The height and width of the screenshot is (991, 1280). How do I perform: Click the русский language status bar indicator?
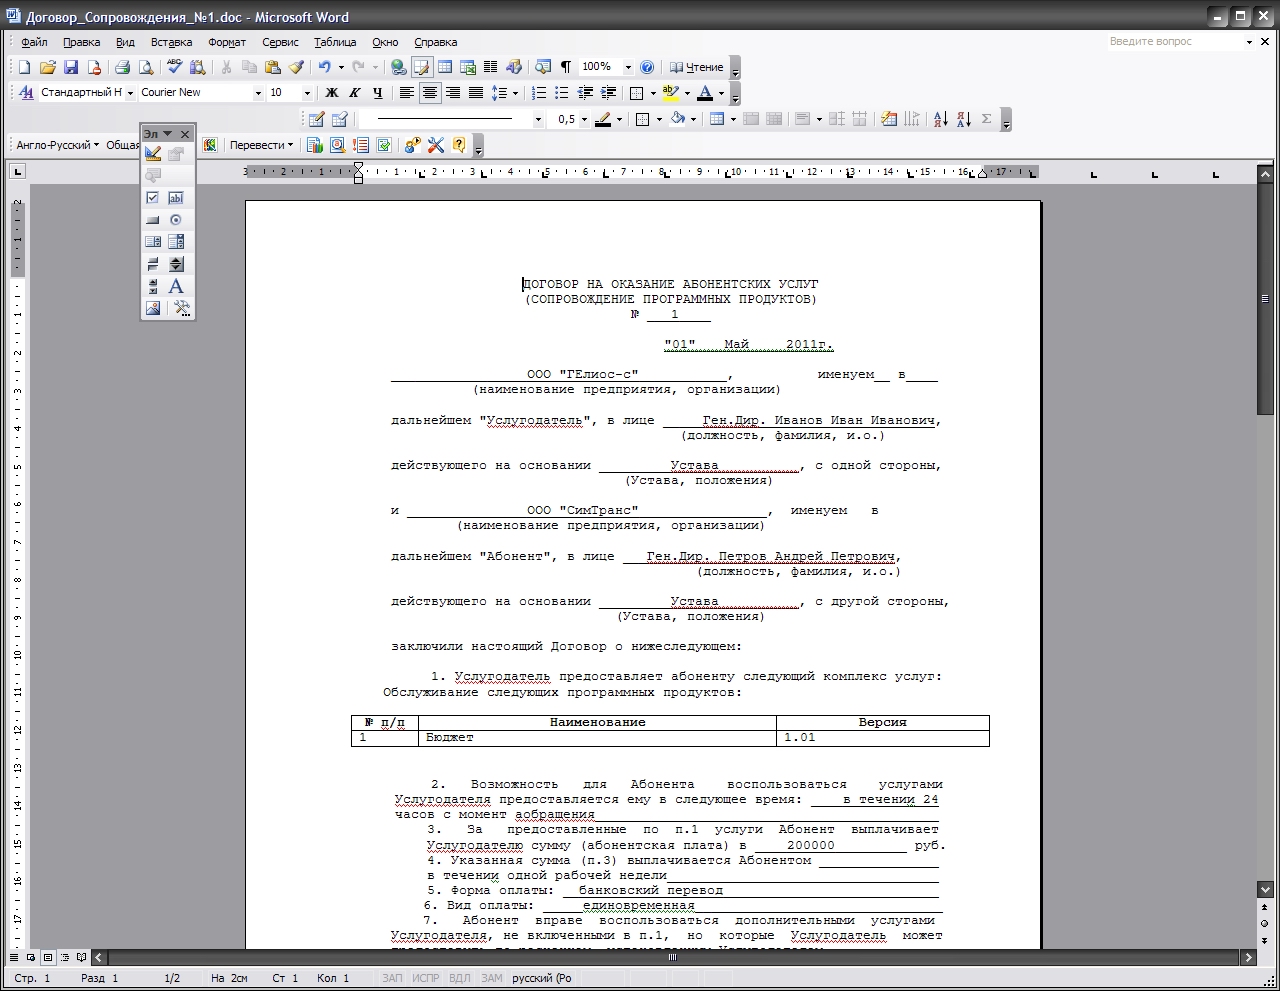point(542,978)
